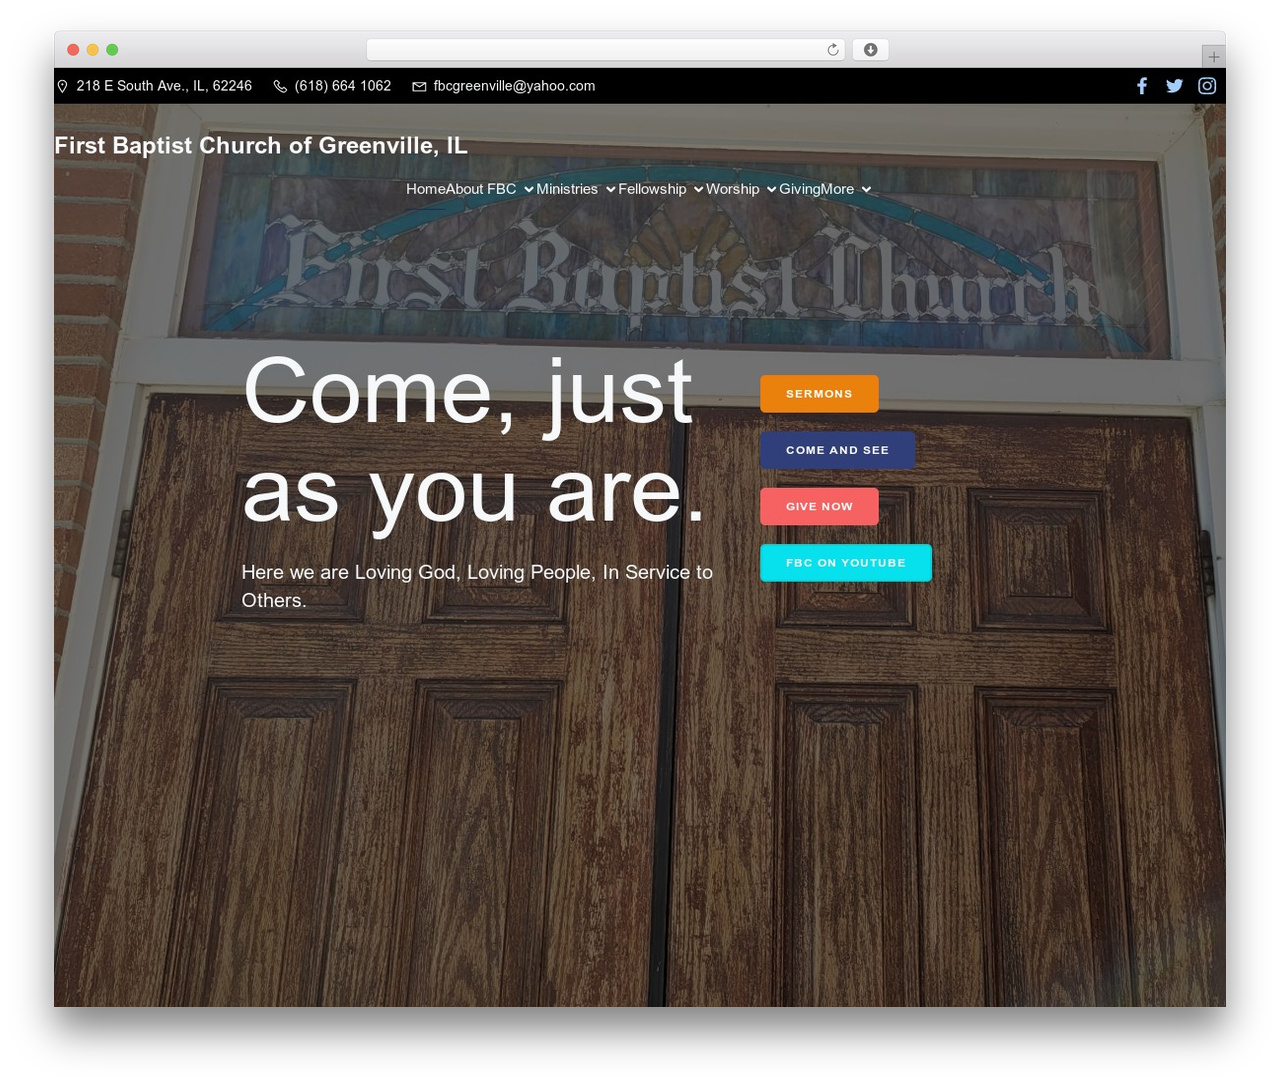Select the Worship menu item
This screenshot has height=1084, width=1280.
[733, 189]
